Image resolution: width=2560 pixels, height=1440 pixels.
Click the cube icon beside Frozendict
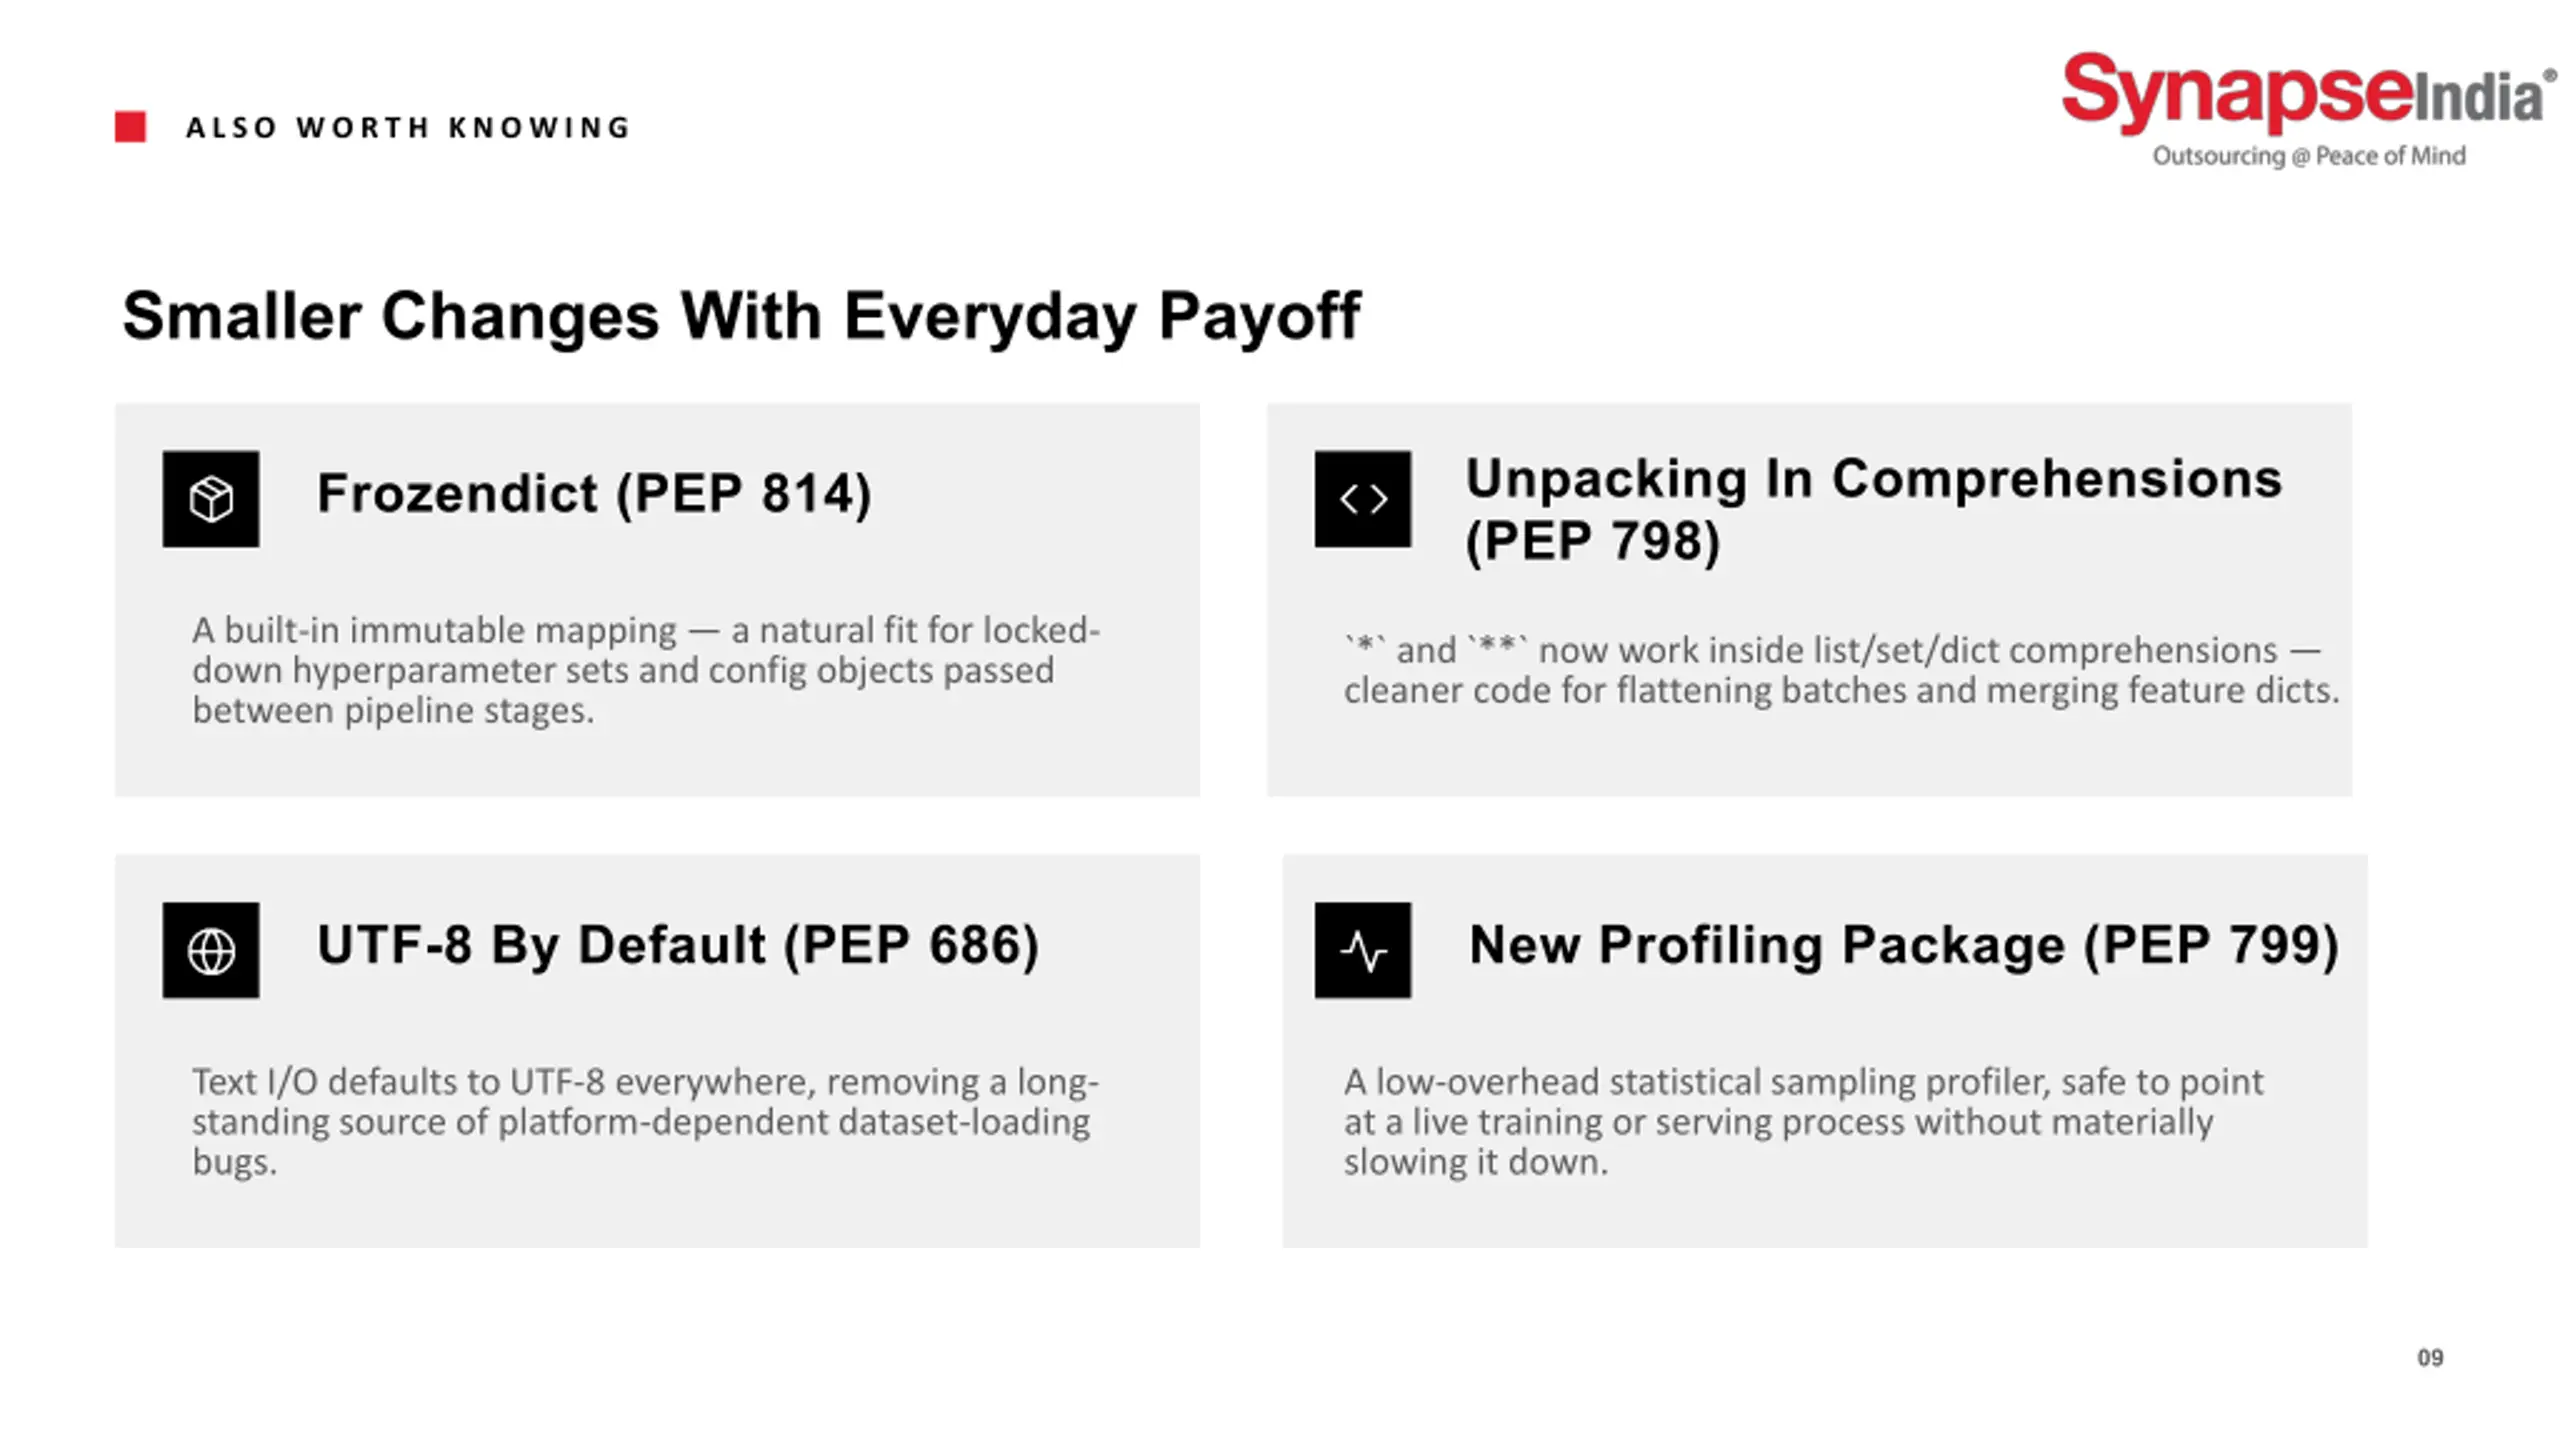tap(211, 498)
